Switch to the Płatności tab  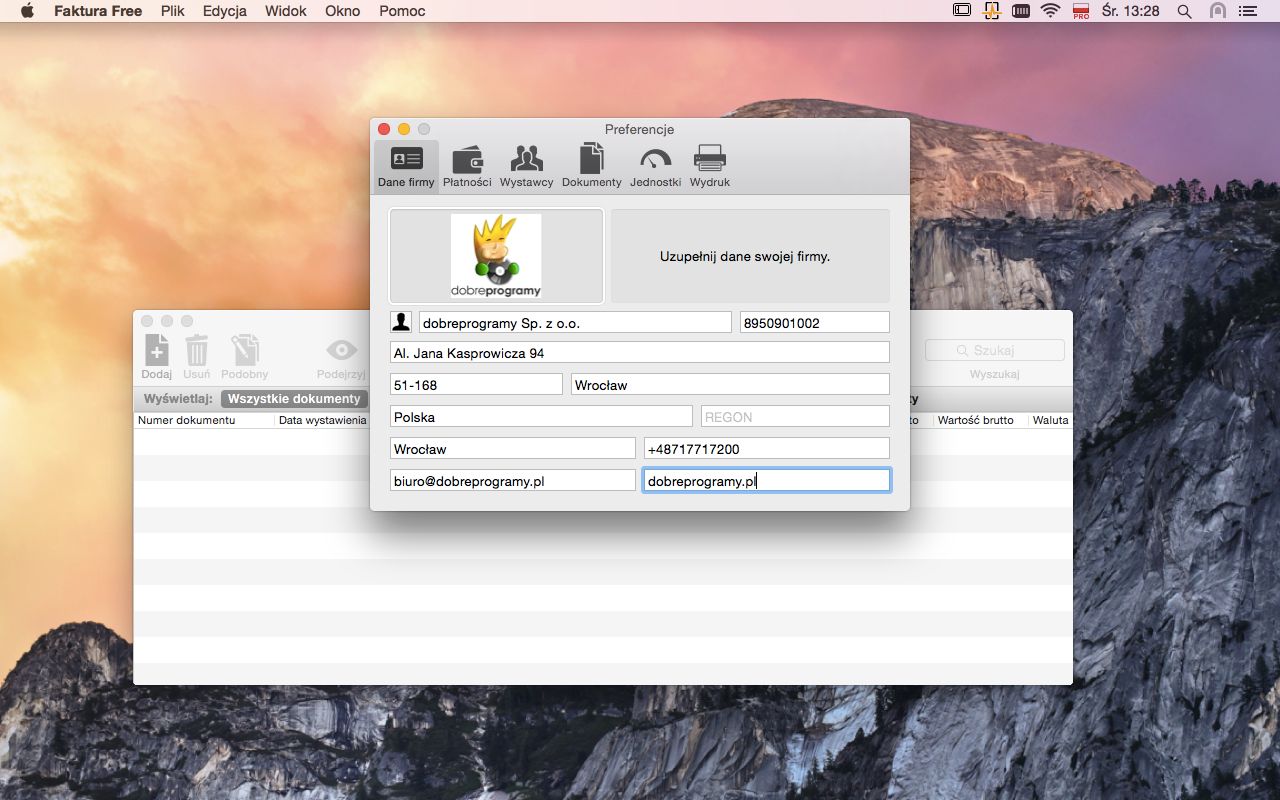click(x=467, y=166)
